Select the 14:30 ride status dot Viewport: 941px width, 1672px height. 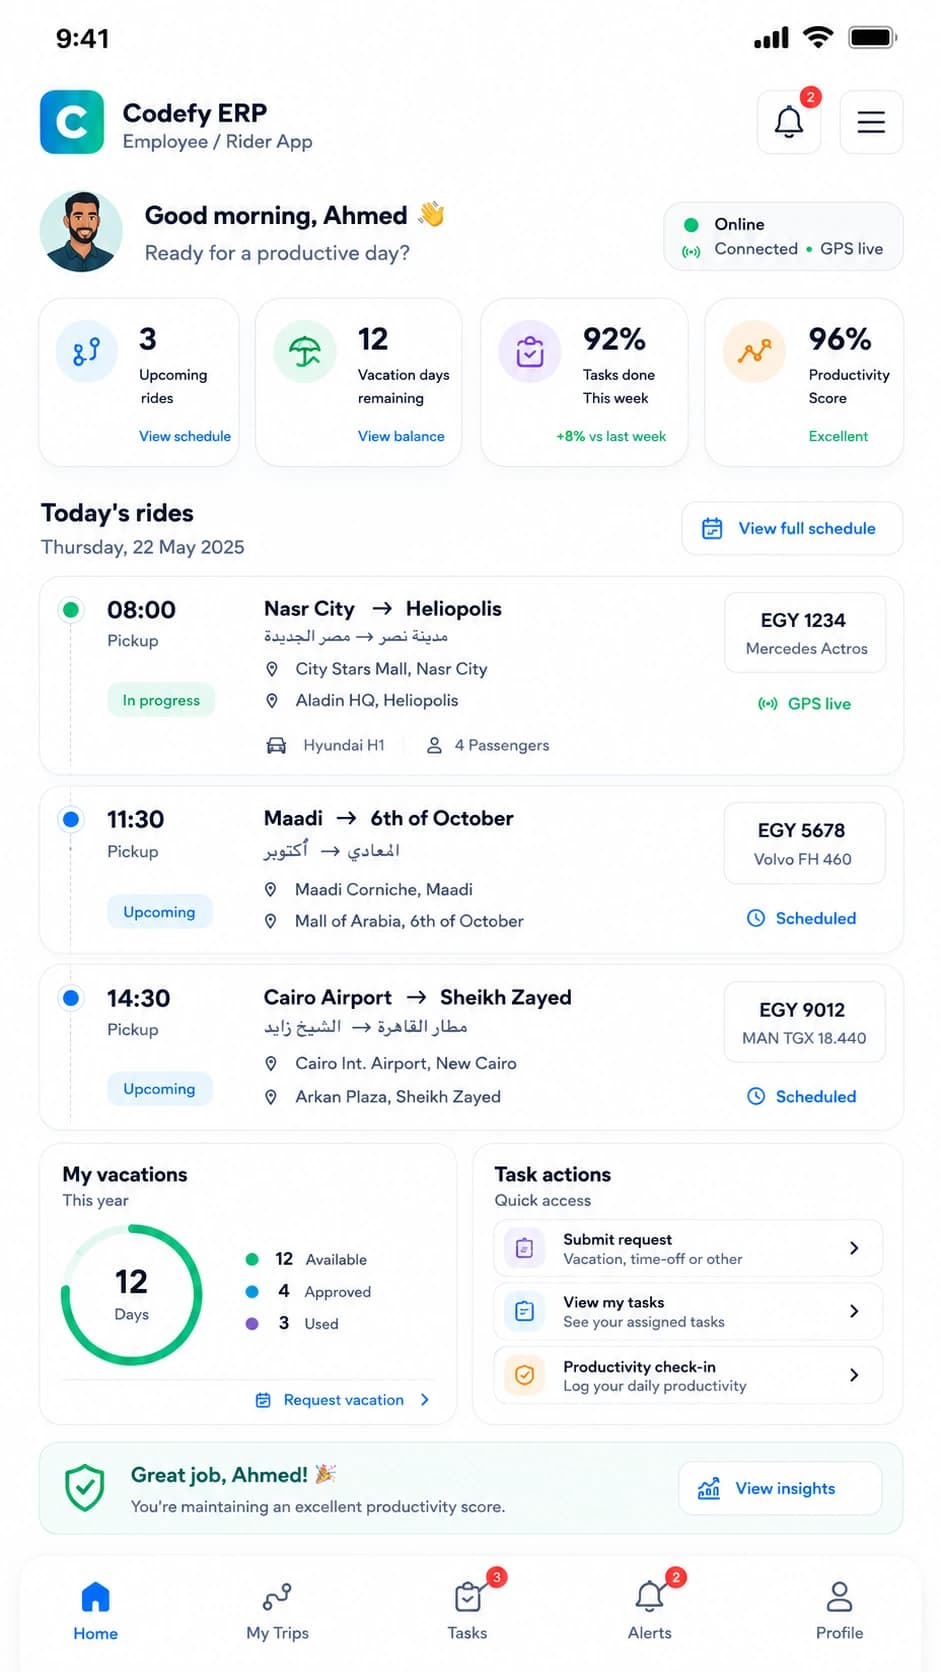coord(71,997)
